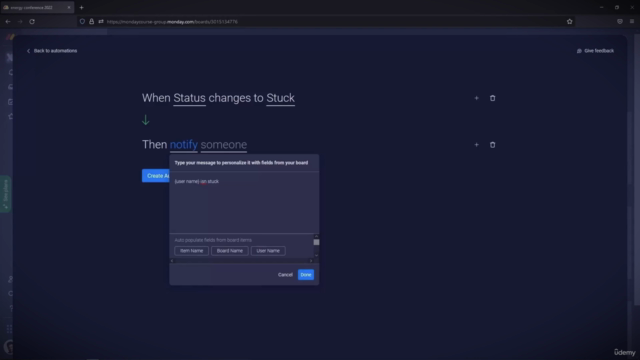Screen dimensions: 640x360
Task: Open browser hamburger menu
Action: point(631,22)
